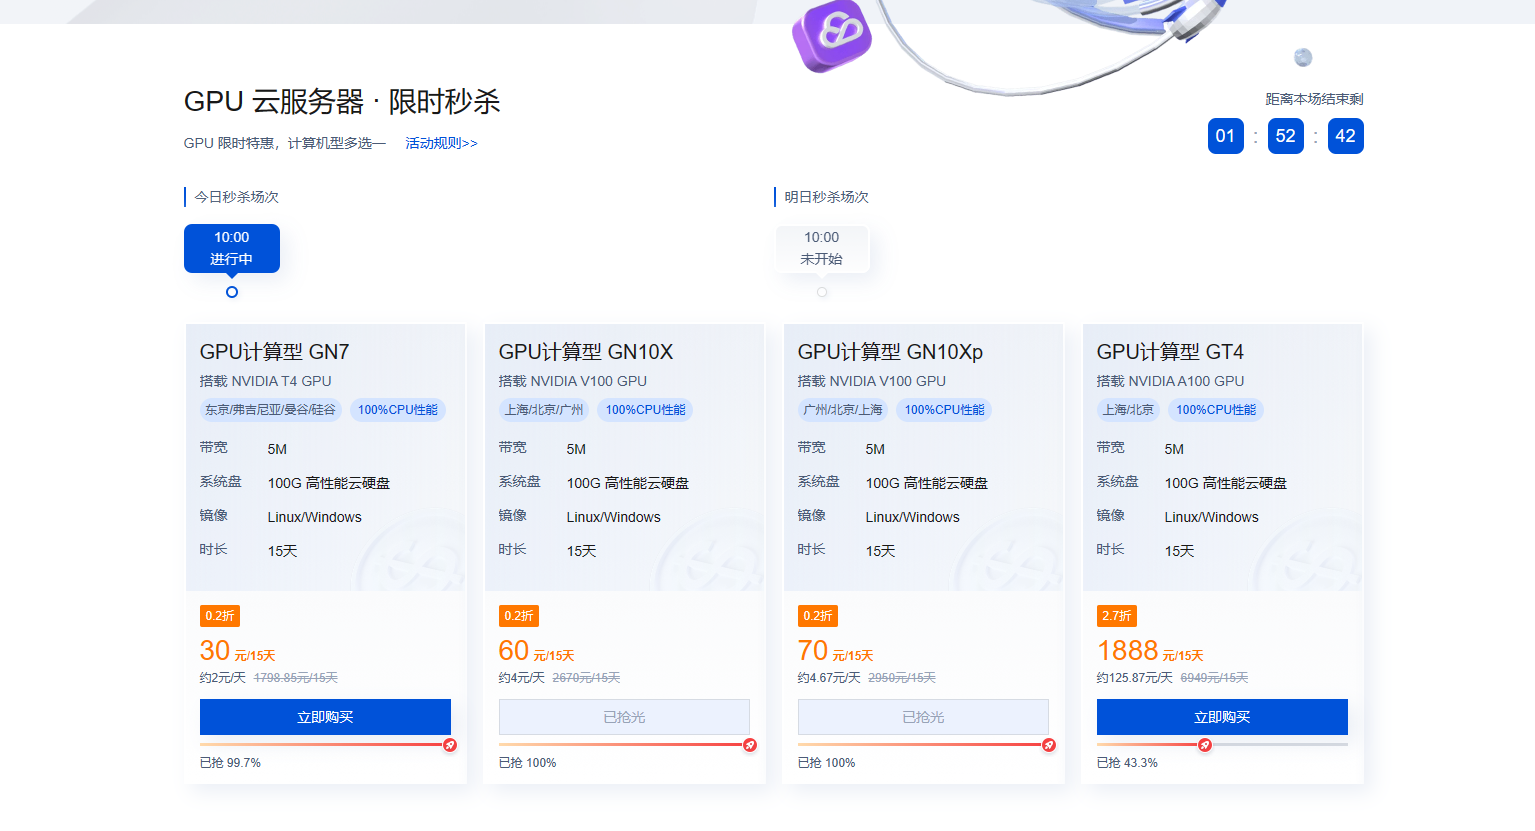
Task: Click the 70 元/15天 price
Action: coord(836,651)
